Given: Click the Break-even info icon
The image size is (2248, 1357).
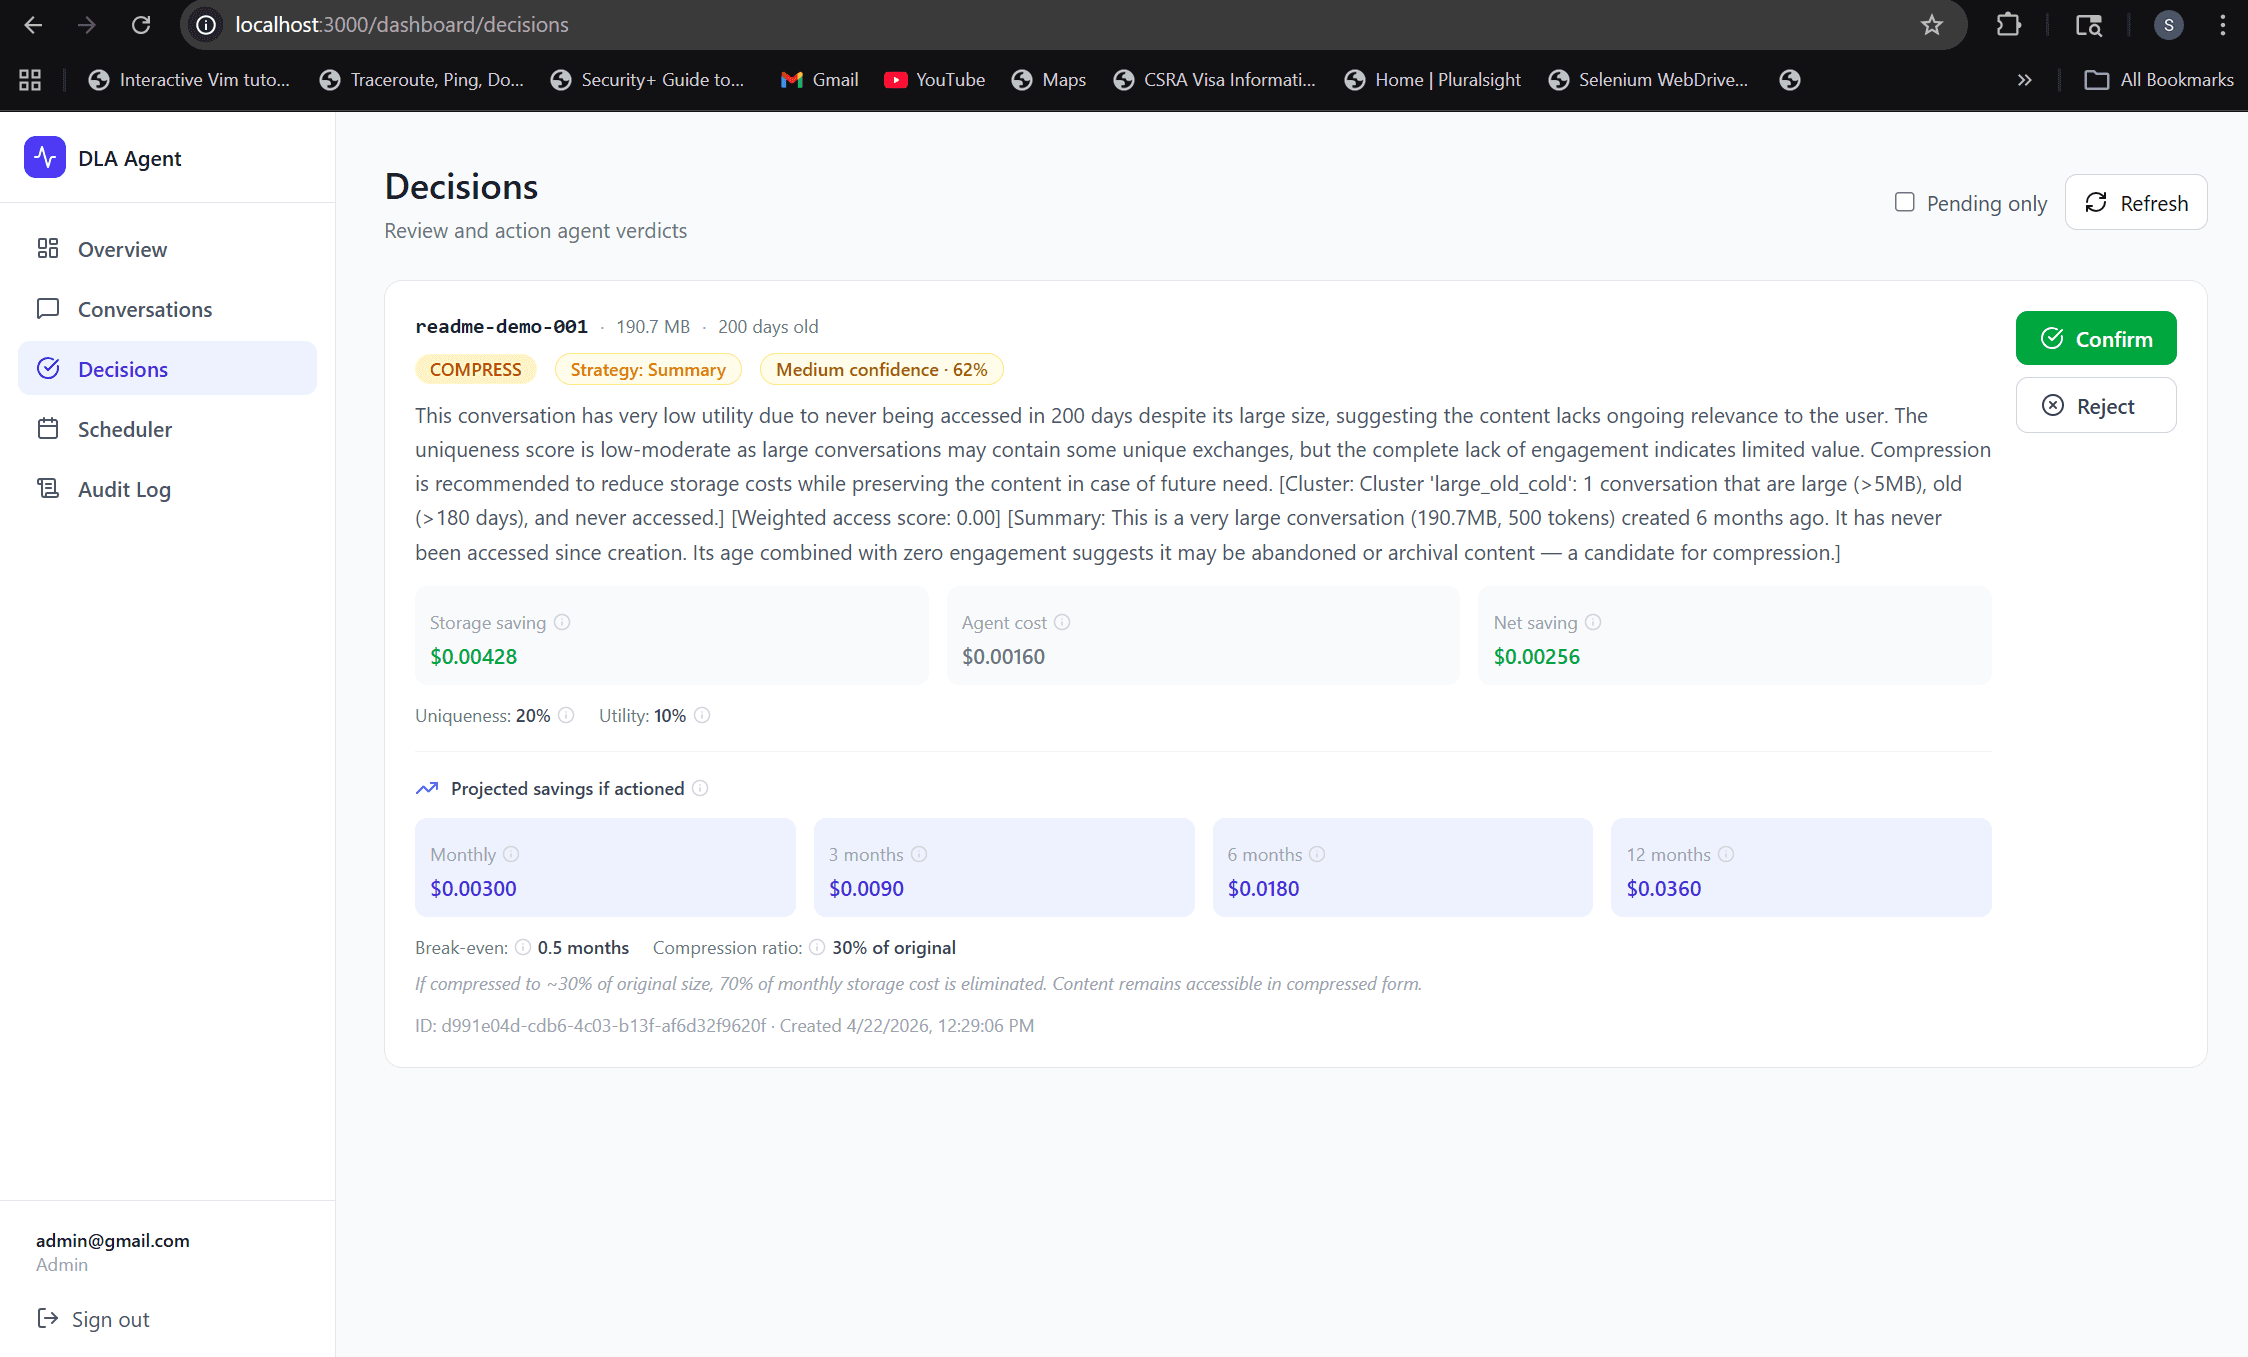Looking at the screenshot, I should click(x=523, y=947).
